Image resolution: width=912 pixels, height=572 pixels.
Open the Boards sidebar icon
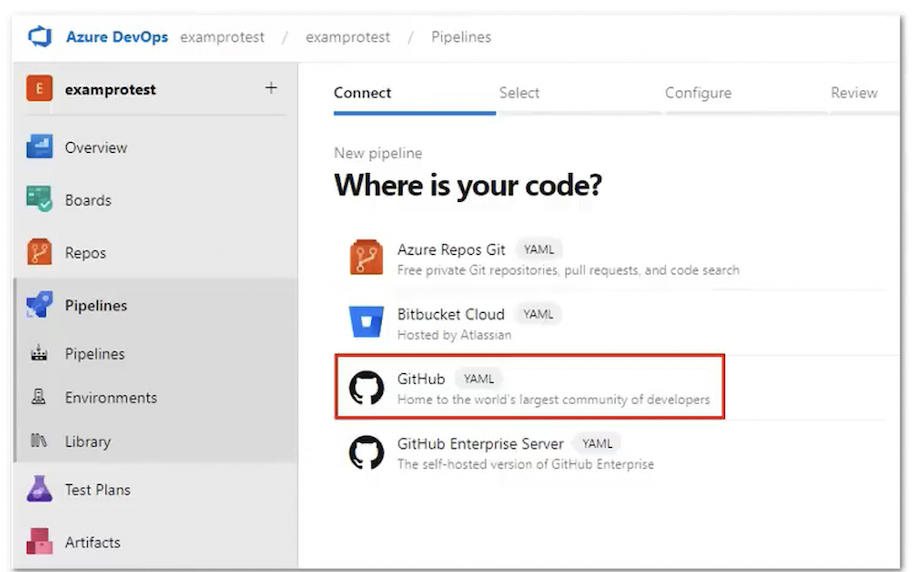click(x=39, y=199)
